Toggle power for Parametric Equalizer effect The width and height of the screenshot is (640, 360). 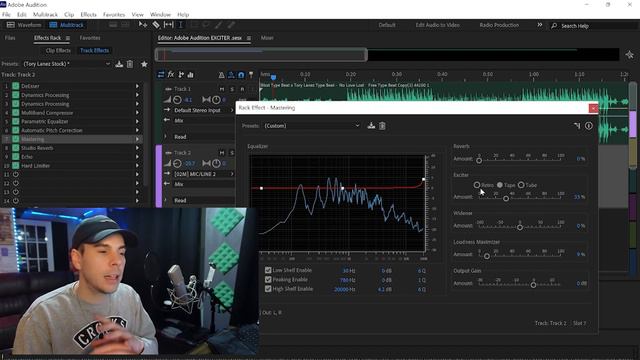pyautogui.click(x=16, y=122)
